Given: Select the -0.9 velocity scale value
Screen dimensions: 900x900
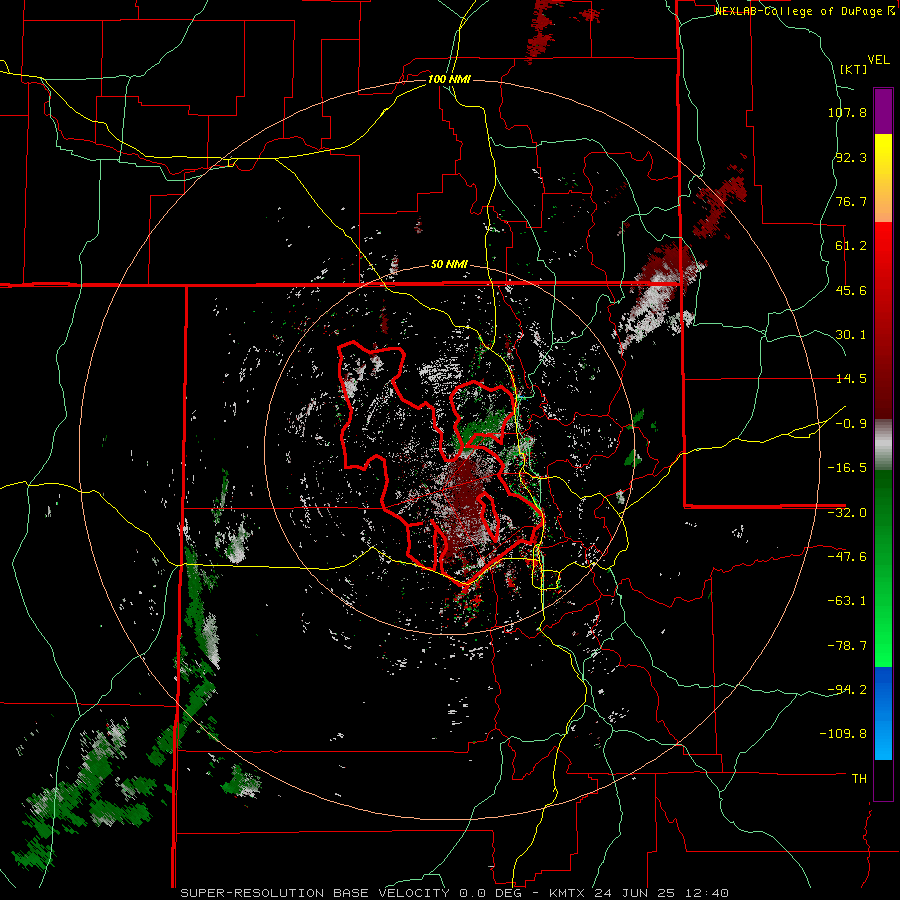Looking at the screenshot, I should point(851,424).
